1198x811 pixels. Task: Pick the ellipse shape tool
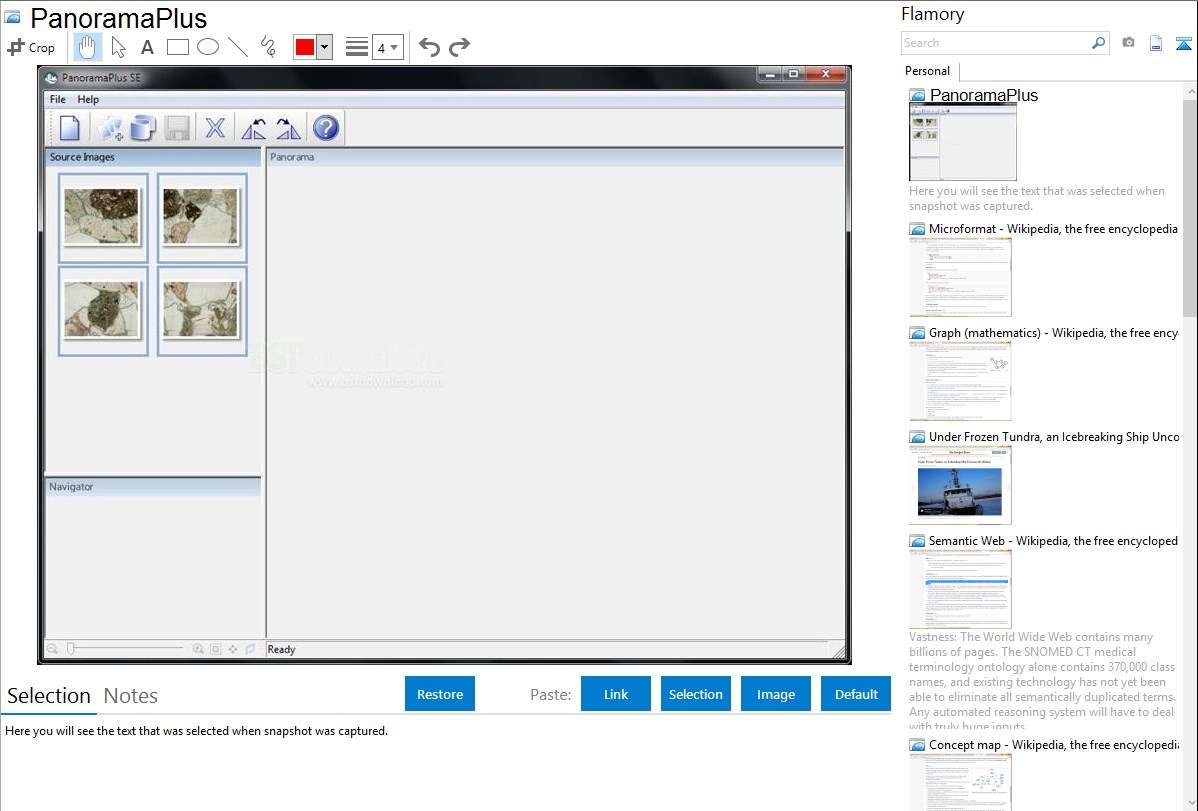tap(208, 47)
